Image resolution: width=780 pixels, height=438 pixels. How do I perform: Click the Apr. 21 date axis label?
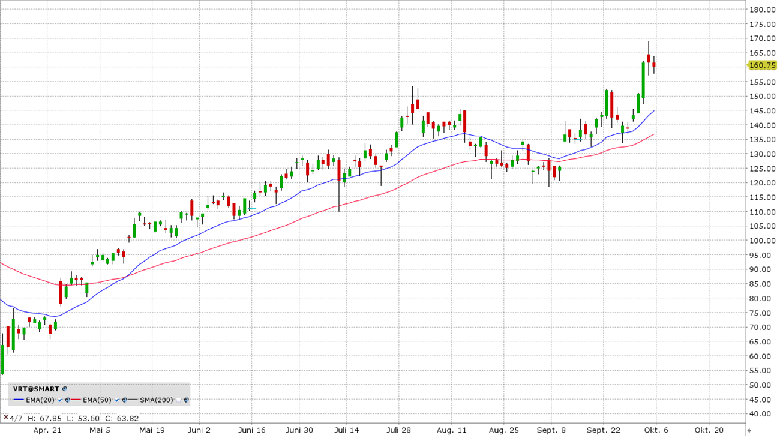coord(47,431)
